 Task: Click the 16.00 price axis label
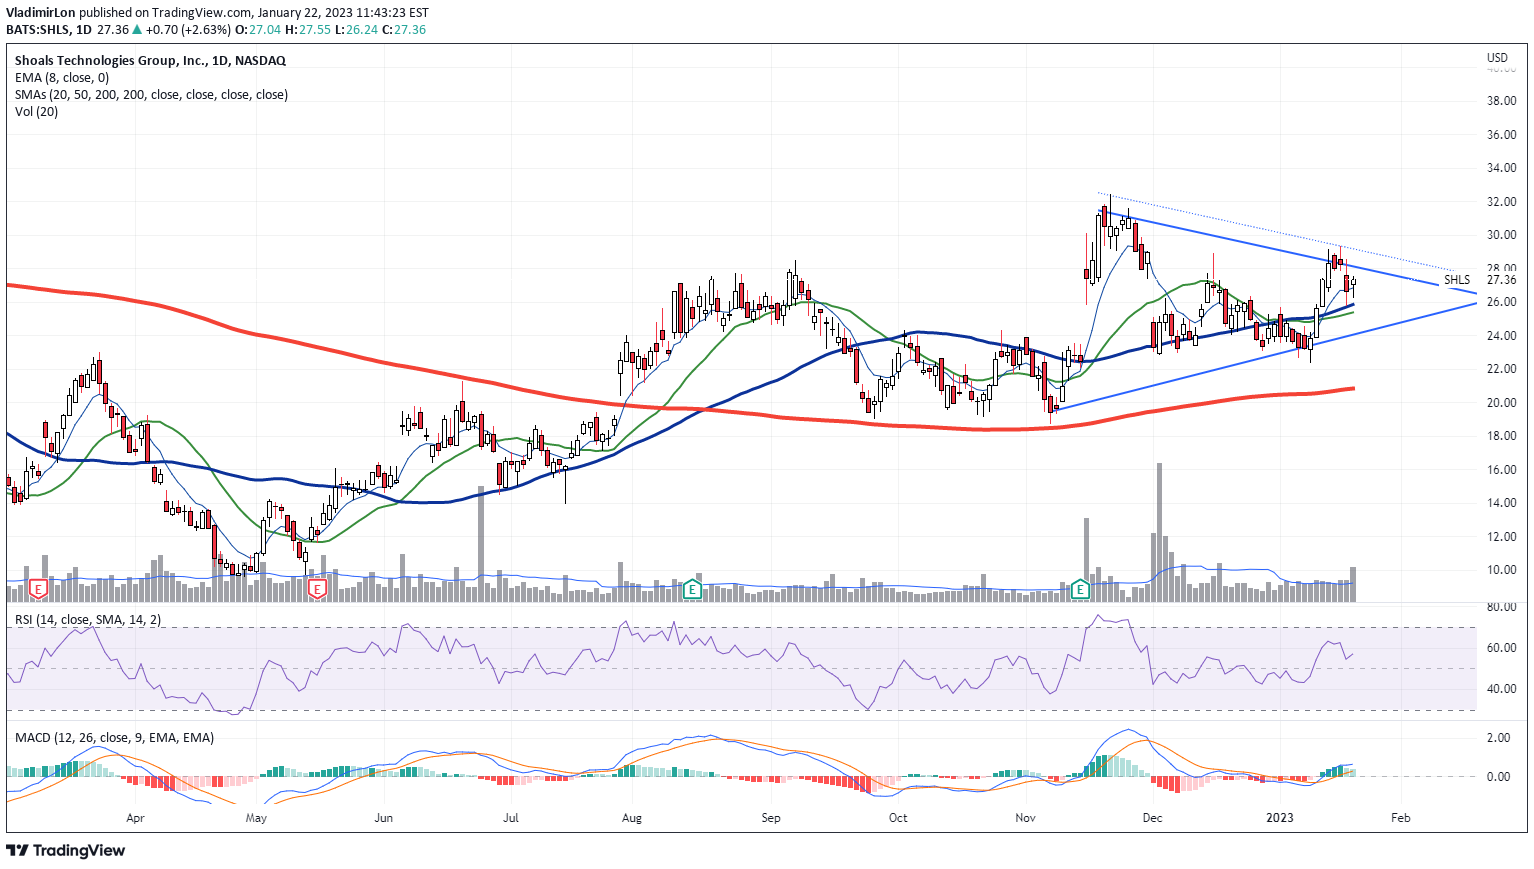tap(1501, 470)
